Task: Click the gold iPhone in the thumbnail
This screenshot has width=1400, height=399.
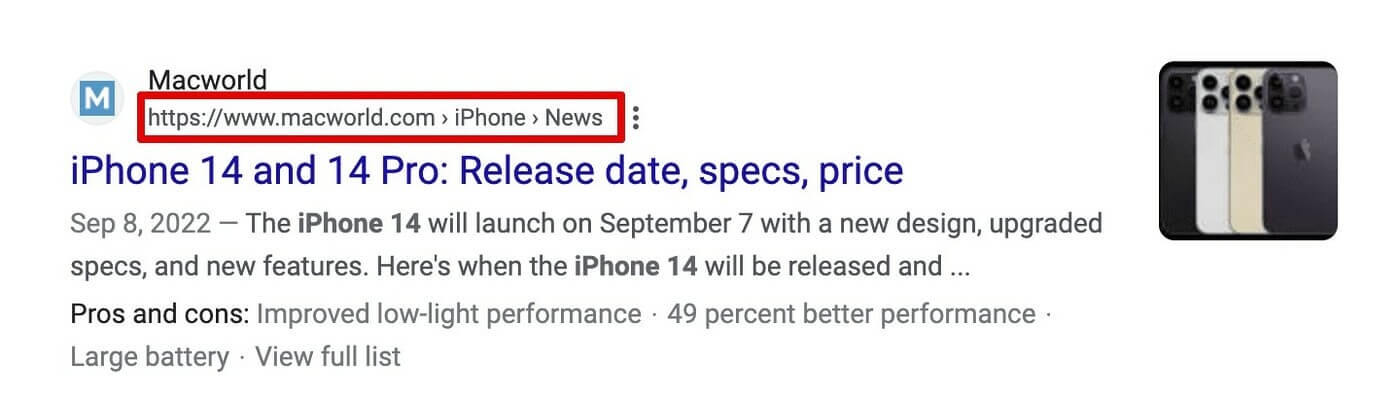Action: coord(1247,151)
